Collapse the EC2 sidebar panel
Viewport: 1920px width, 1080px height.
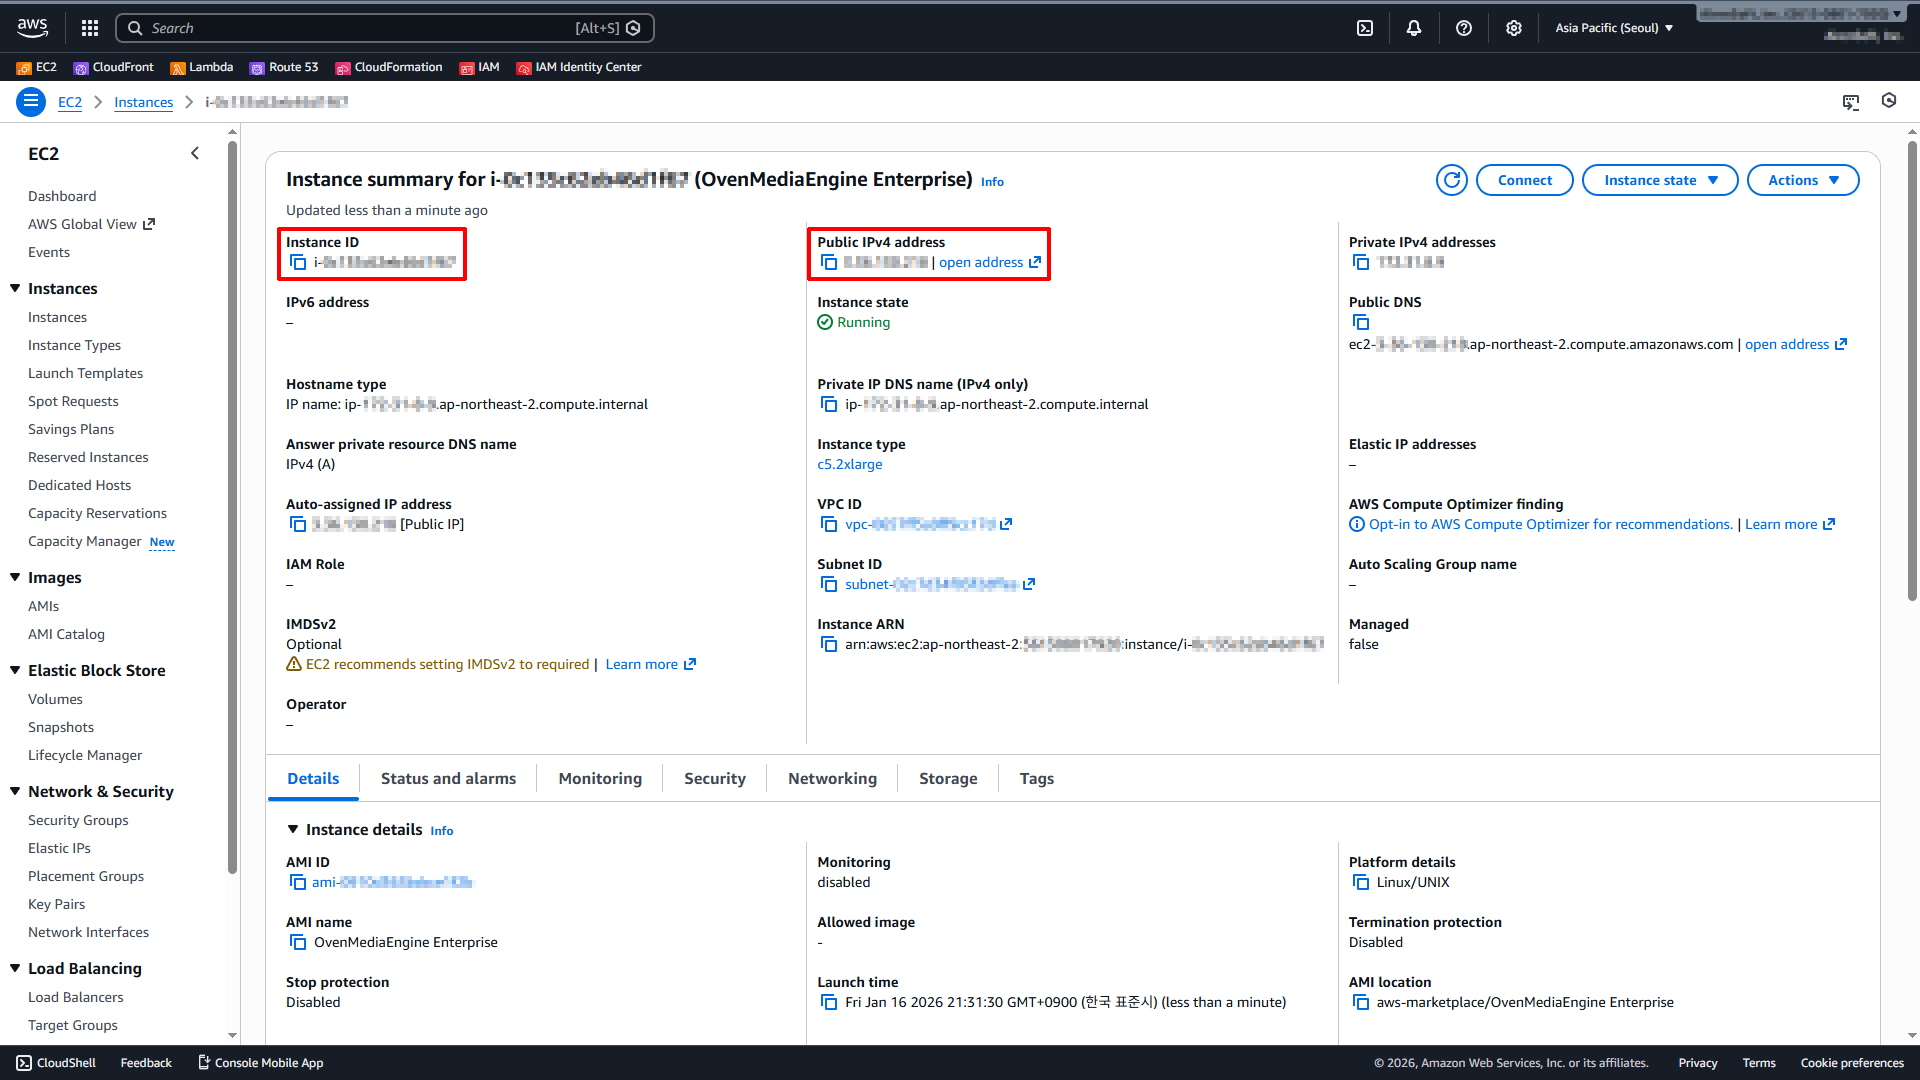click(195, 153)
